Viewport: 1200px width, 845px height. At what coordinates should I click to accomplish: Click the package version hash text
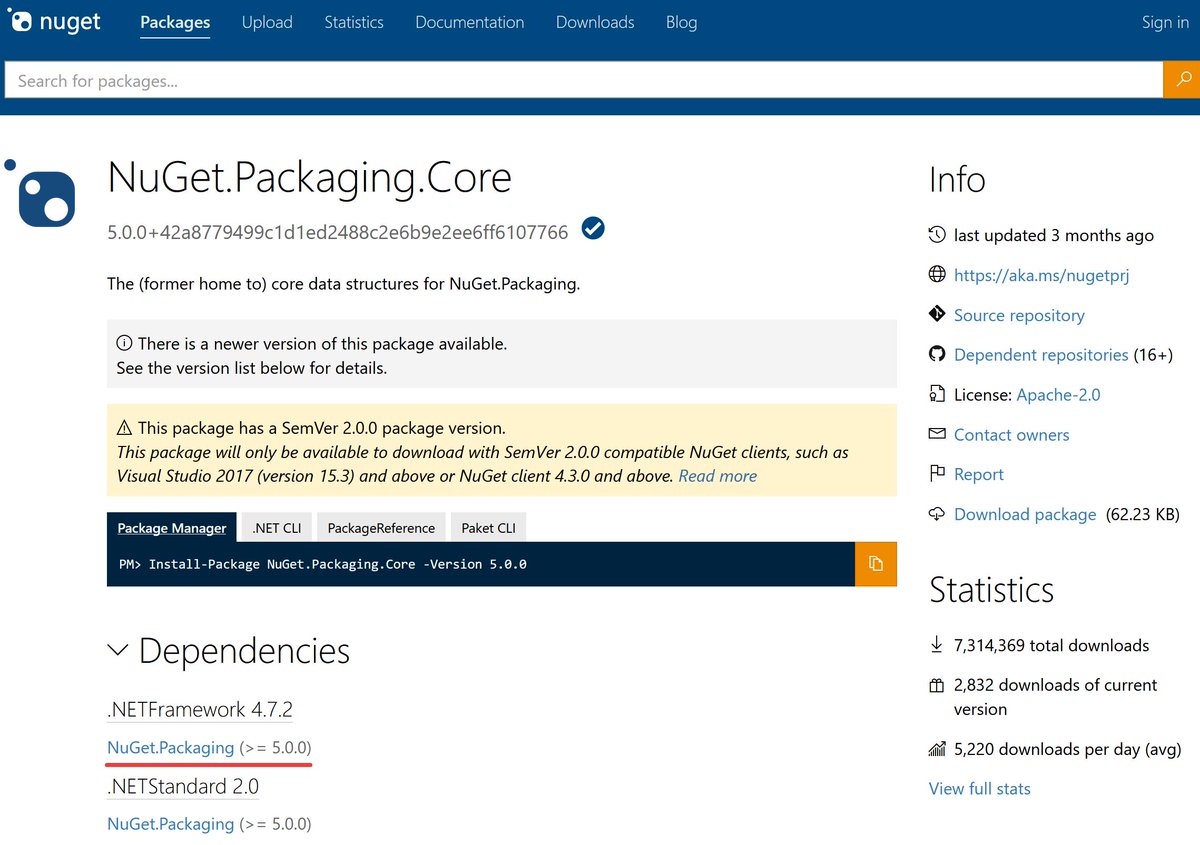click(x=338, y=233)
